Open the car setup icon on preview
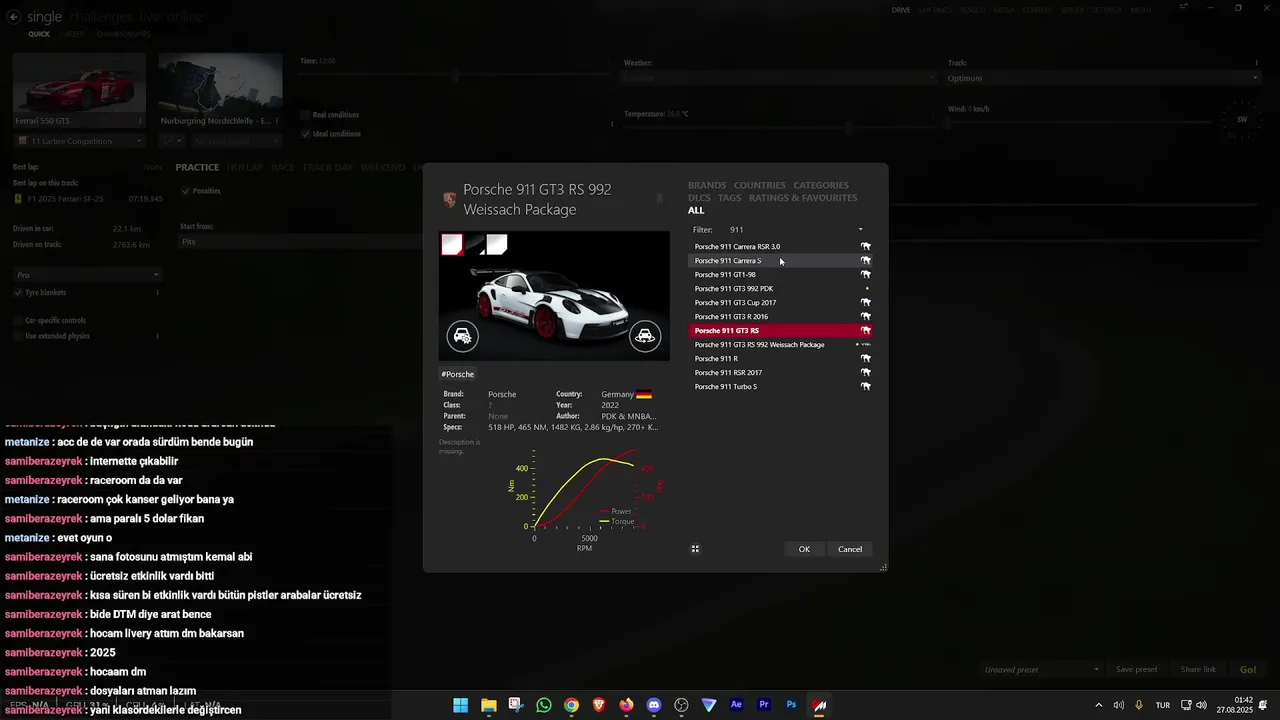1280x720 pixels. 462,336
